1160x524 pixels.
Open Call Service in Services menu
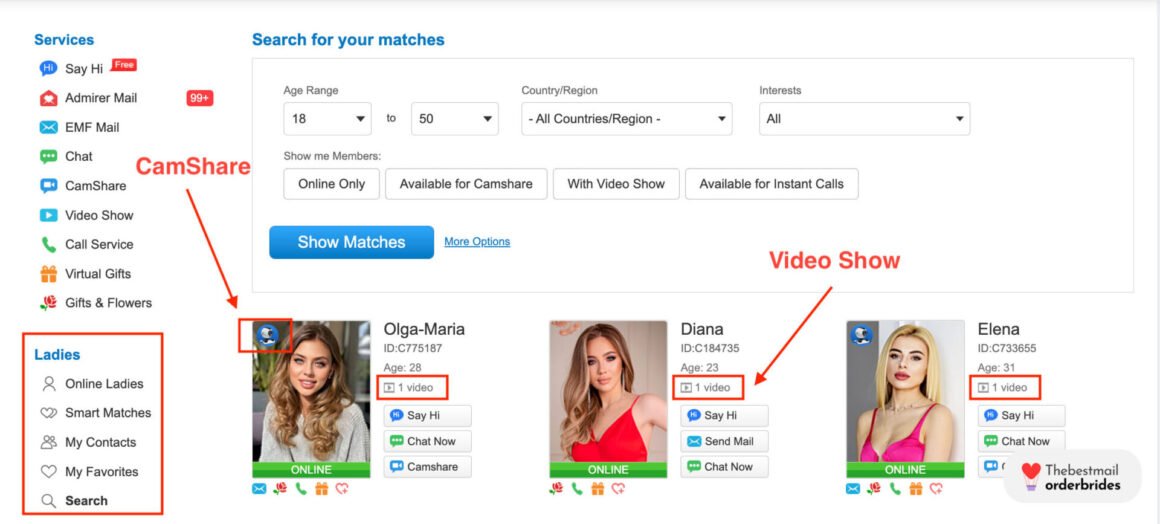tap(99, 244)
